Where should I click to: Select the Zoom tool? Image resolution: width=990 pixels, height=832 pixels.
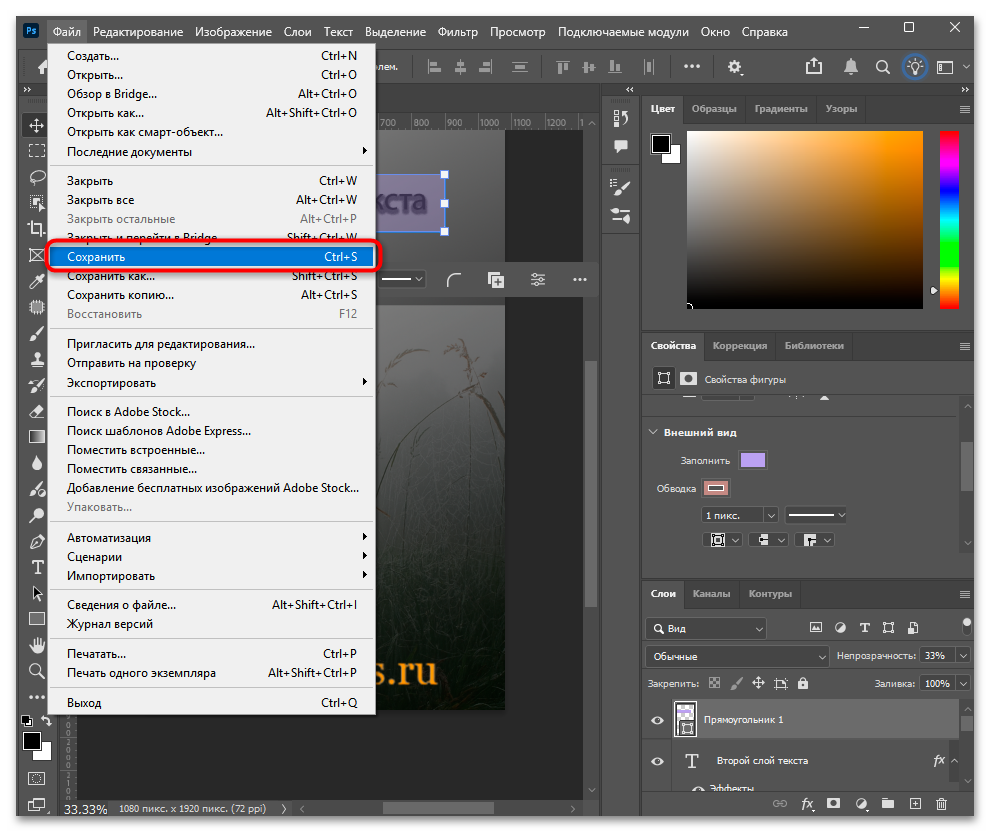[x=37, y=670]
